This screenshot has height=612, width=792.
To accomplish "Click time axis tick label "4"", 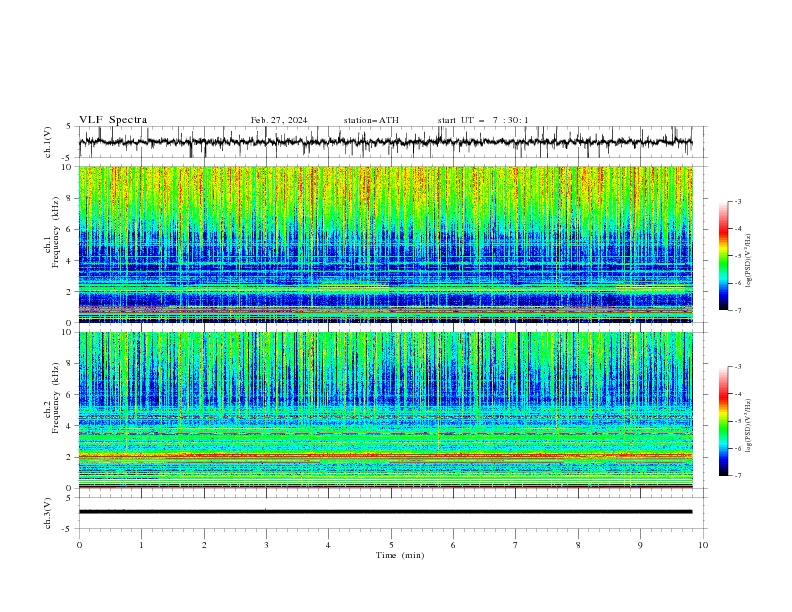I will (x=329, y=545).
